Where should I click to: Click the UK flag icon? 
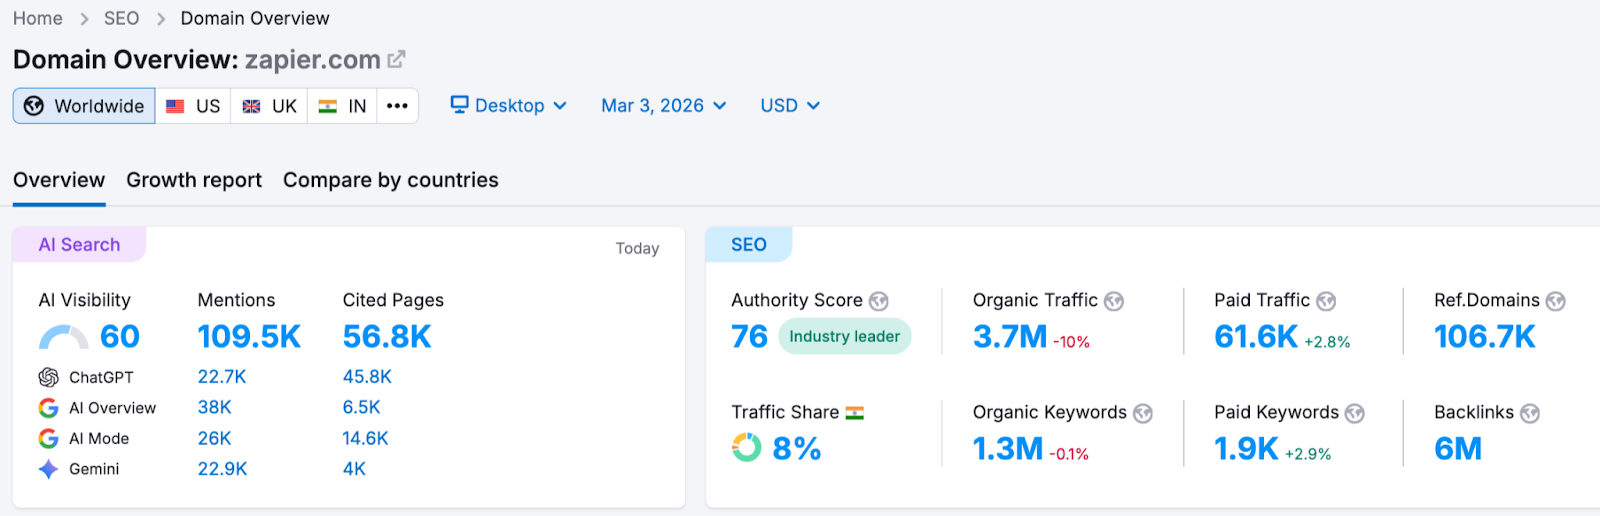[252, 106]
